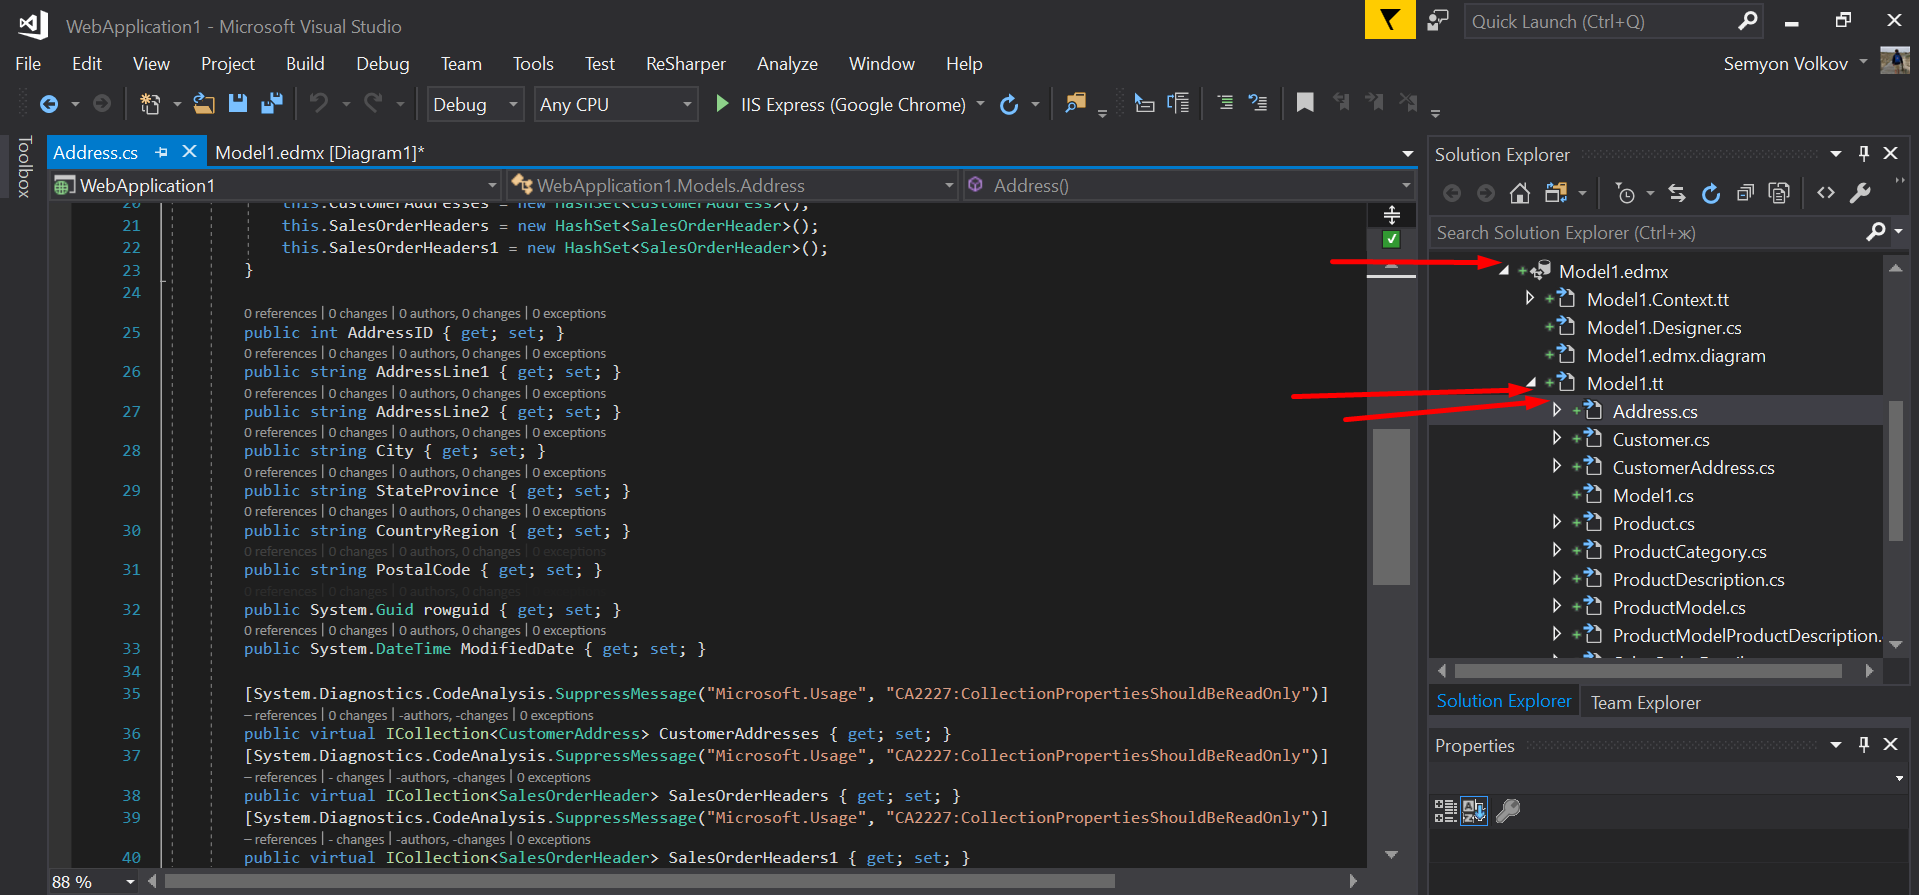Collapse All items in Solution Explorer

click(x=1745, y=193)
